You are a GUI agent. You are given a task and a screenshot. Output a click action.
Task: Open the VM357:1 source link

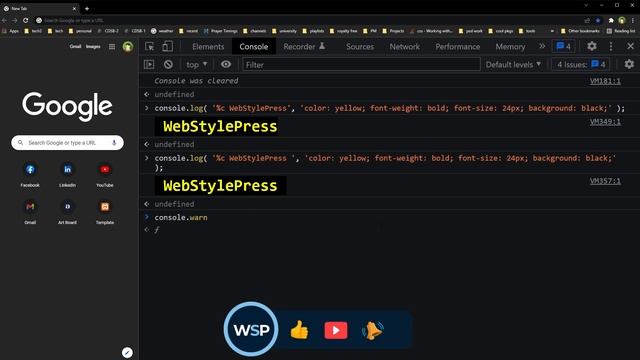pos(605,181)
